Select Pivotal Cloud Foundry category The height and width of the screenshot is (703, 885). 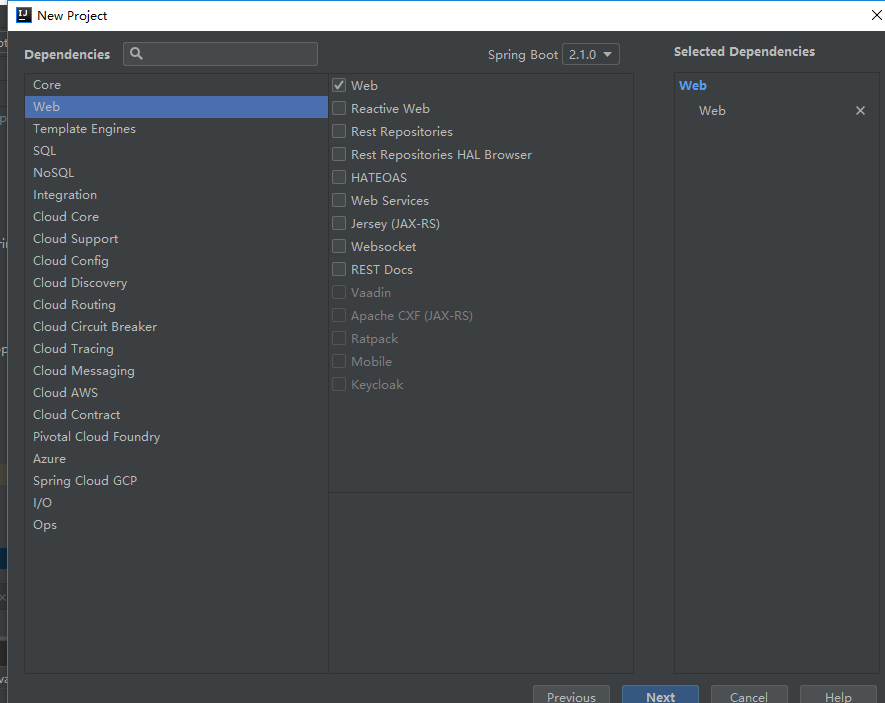pyautogui.click(x=176, y=437)
